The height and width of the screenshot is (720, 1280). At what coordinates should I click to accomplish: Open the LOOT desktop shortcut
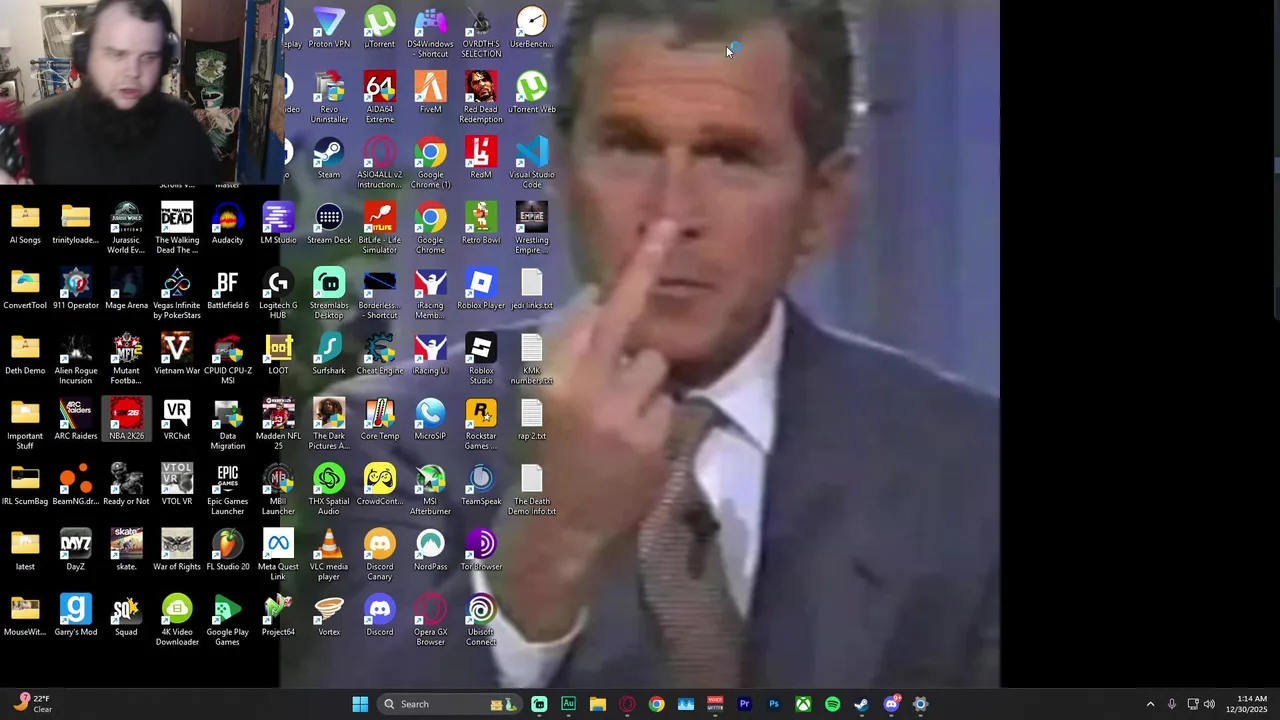(278, 354)
